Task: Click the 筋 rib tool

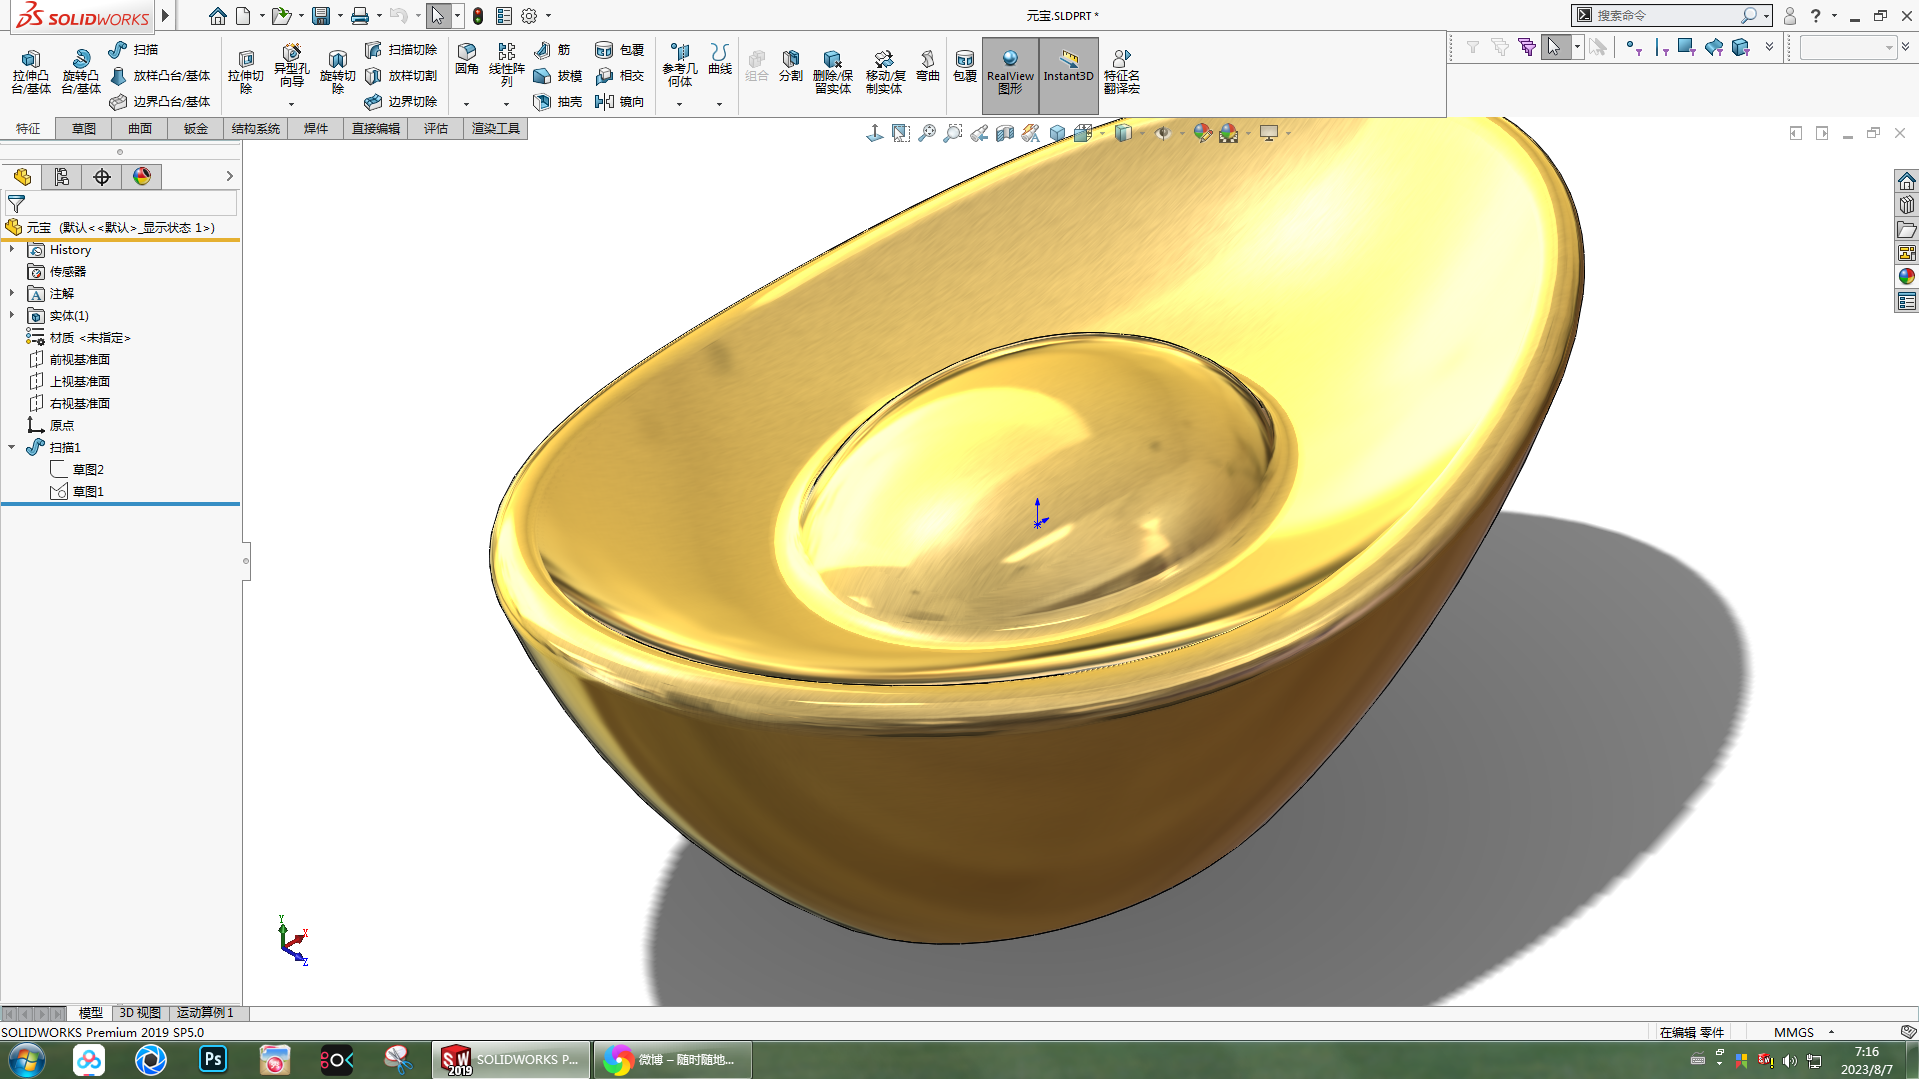Action: (x=552, y=49)
